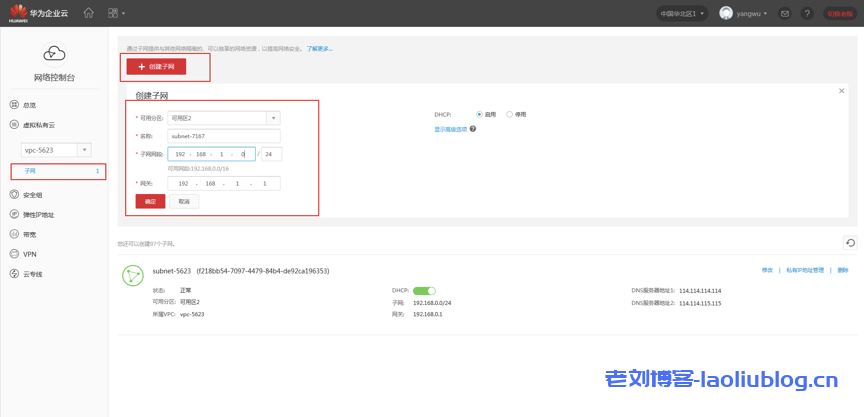Screen dimensions: 864x417
Task: Click help icon beside 显示高级选项
Action: (472, 129)
